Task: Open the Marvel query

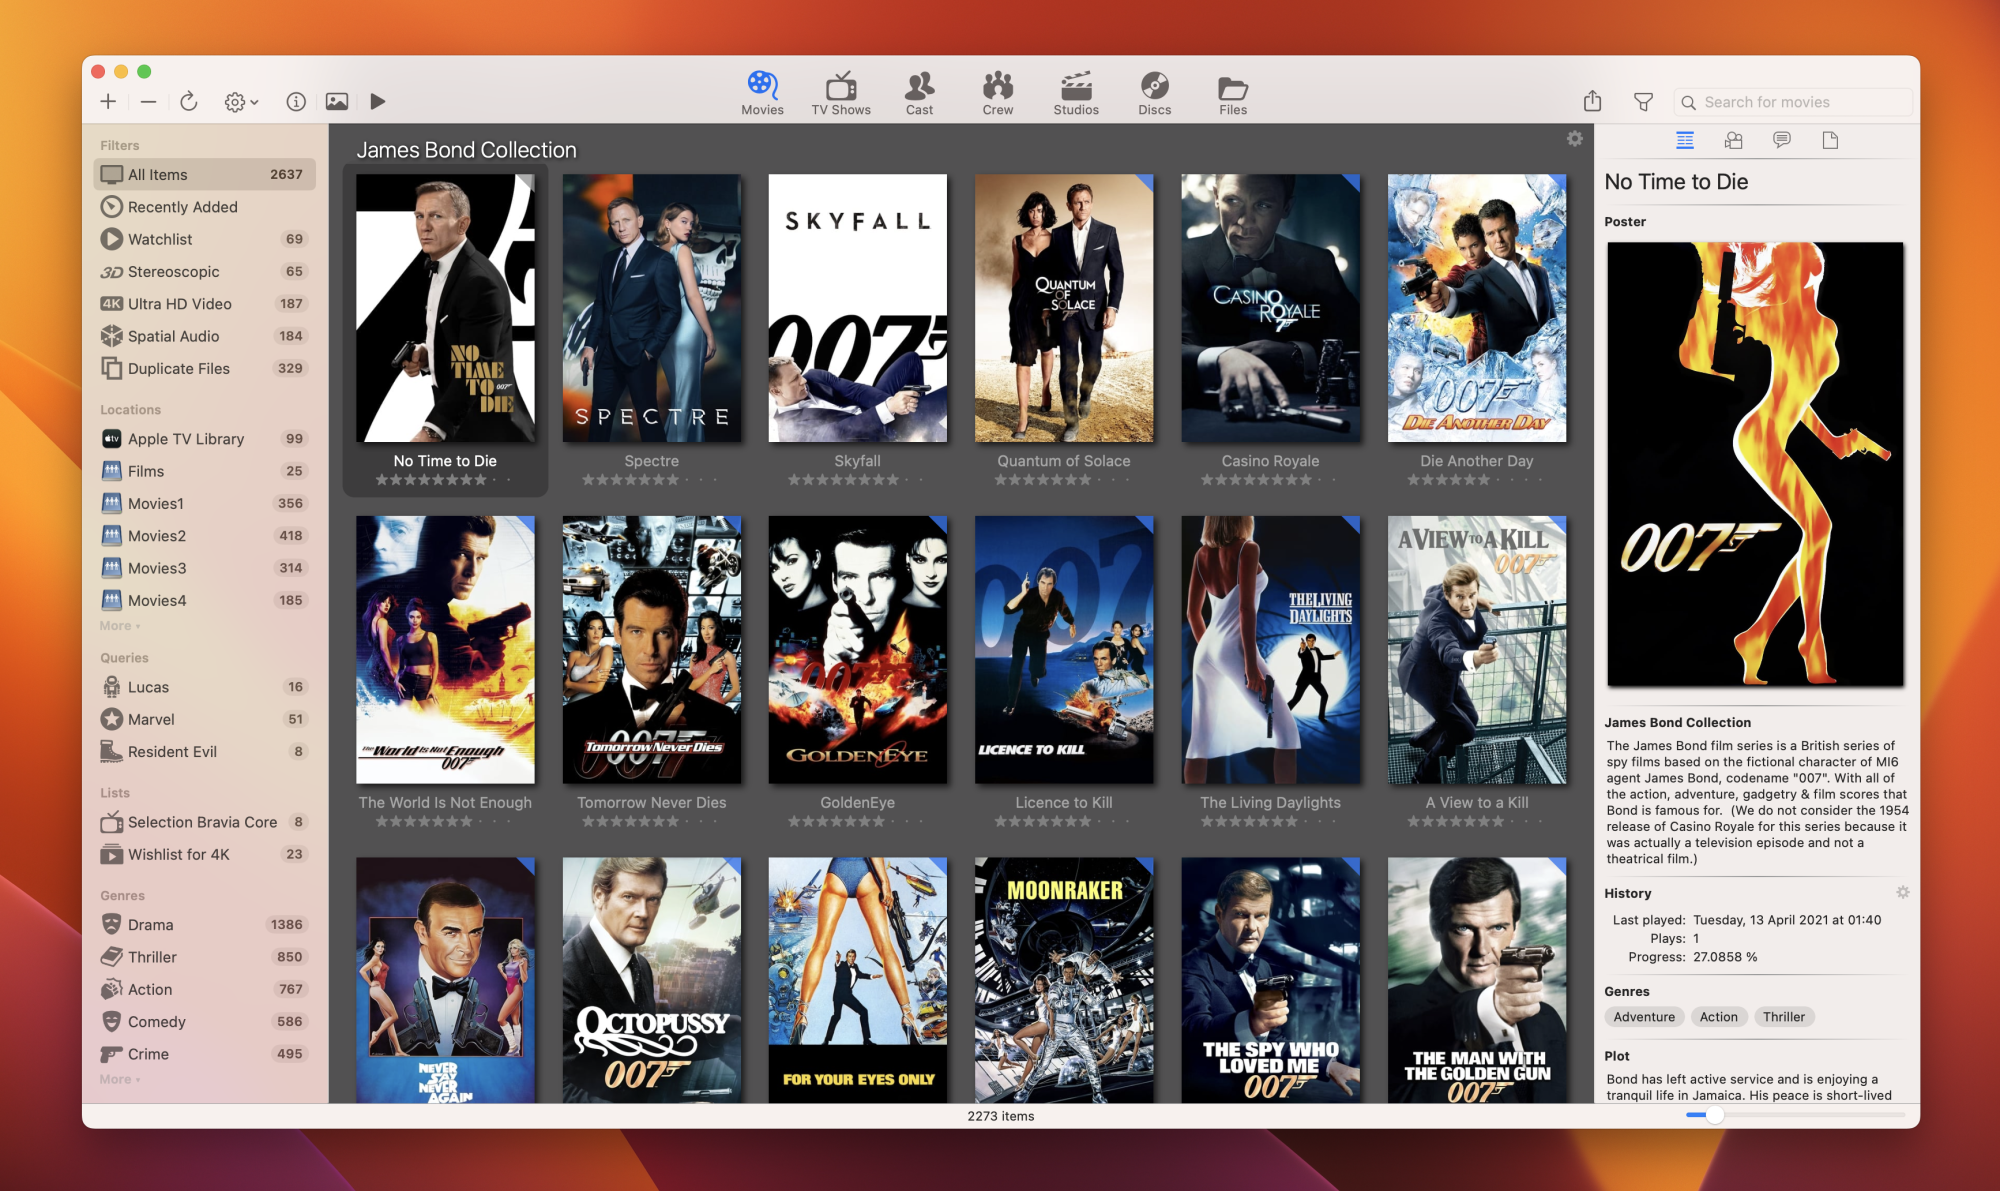Action: 205,719
